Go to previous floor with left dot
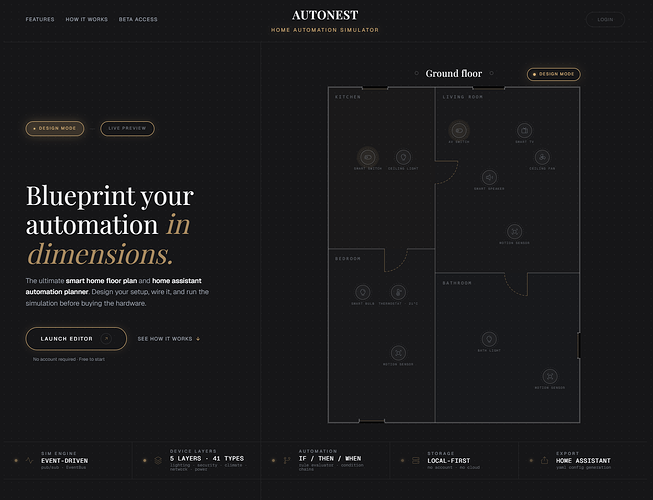Screen dimensions: 653x500 click(x=416, y=73)
